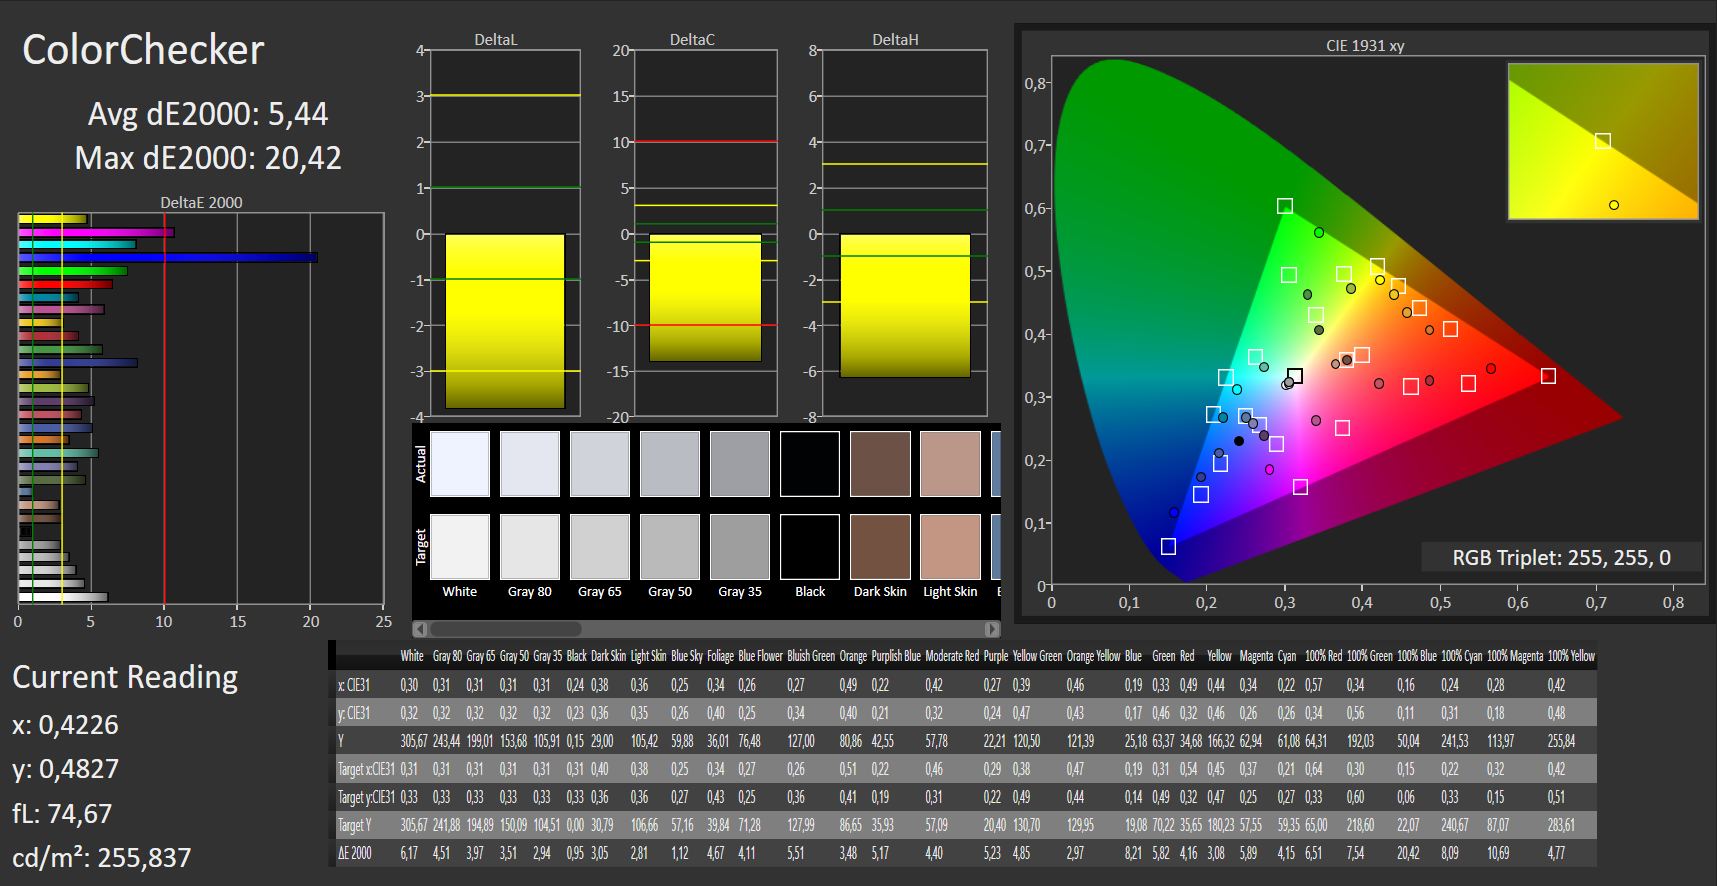This screenshot has height=886, width=1717.
Task: Click the right arrow of swatch scrollbar
Action: tap(992, 629)
